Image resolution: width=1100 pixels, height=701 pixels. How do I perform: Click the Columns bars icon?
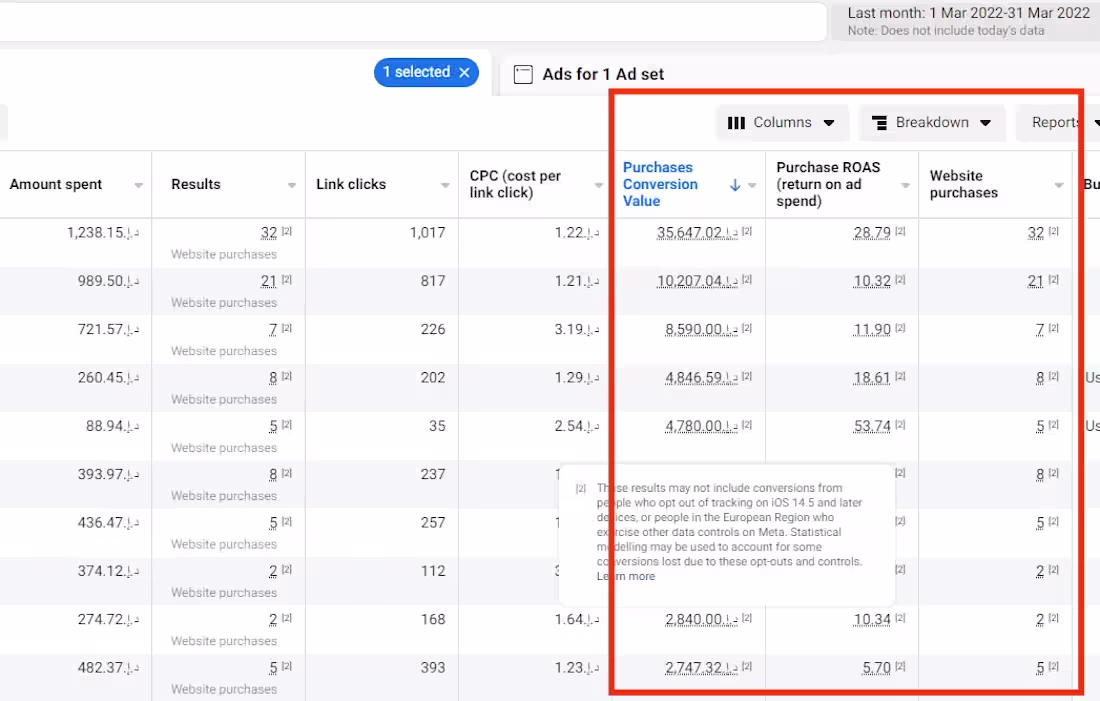click(736, 123)
